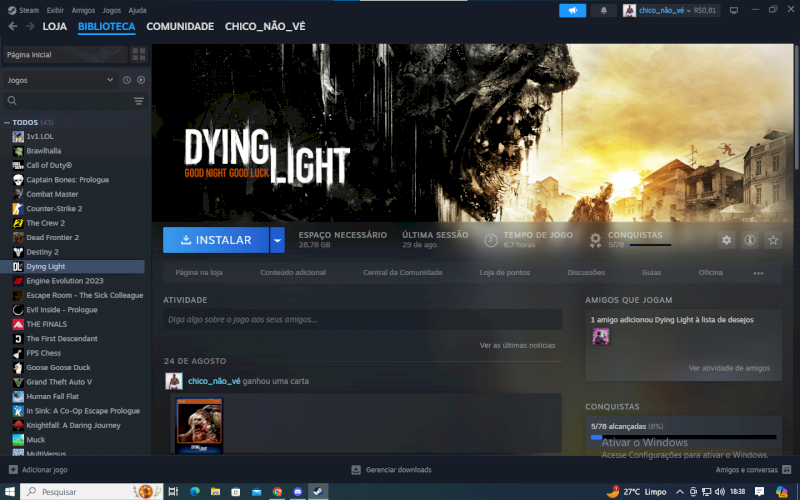800x500 pixels.
Task: Toggle sort by recent activity clock
Action: pos(127,80)
